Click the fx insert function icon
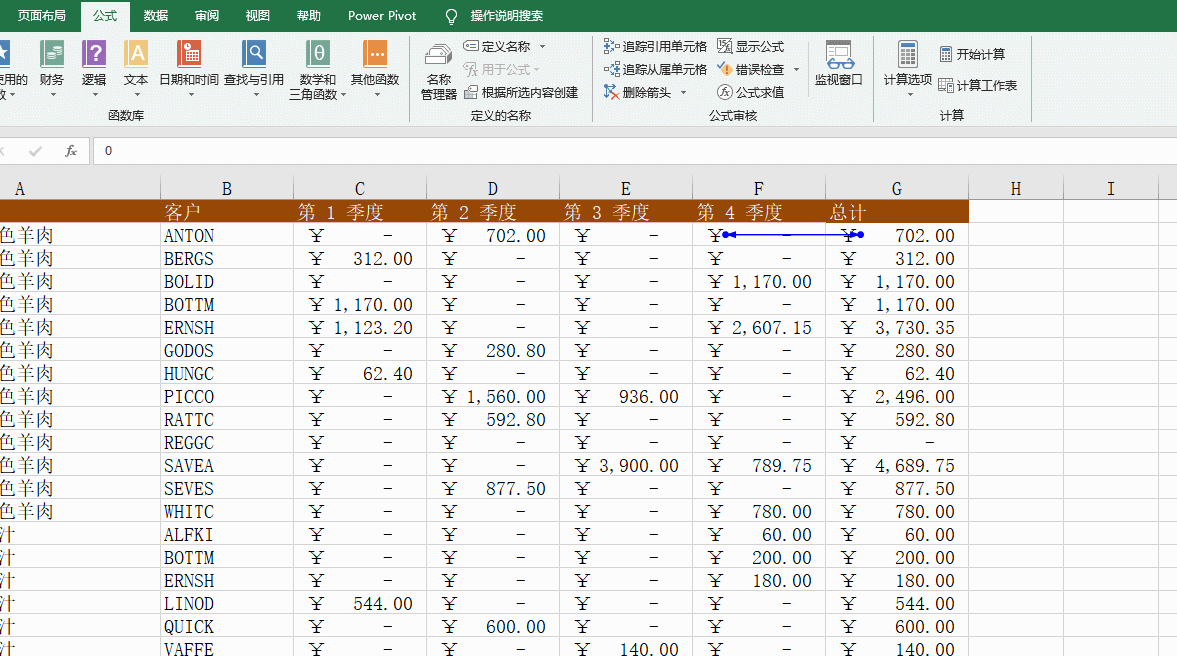Viewport: 1177px width, 656px height. click(x=71, y=151)
